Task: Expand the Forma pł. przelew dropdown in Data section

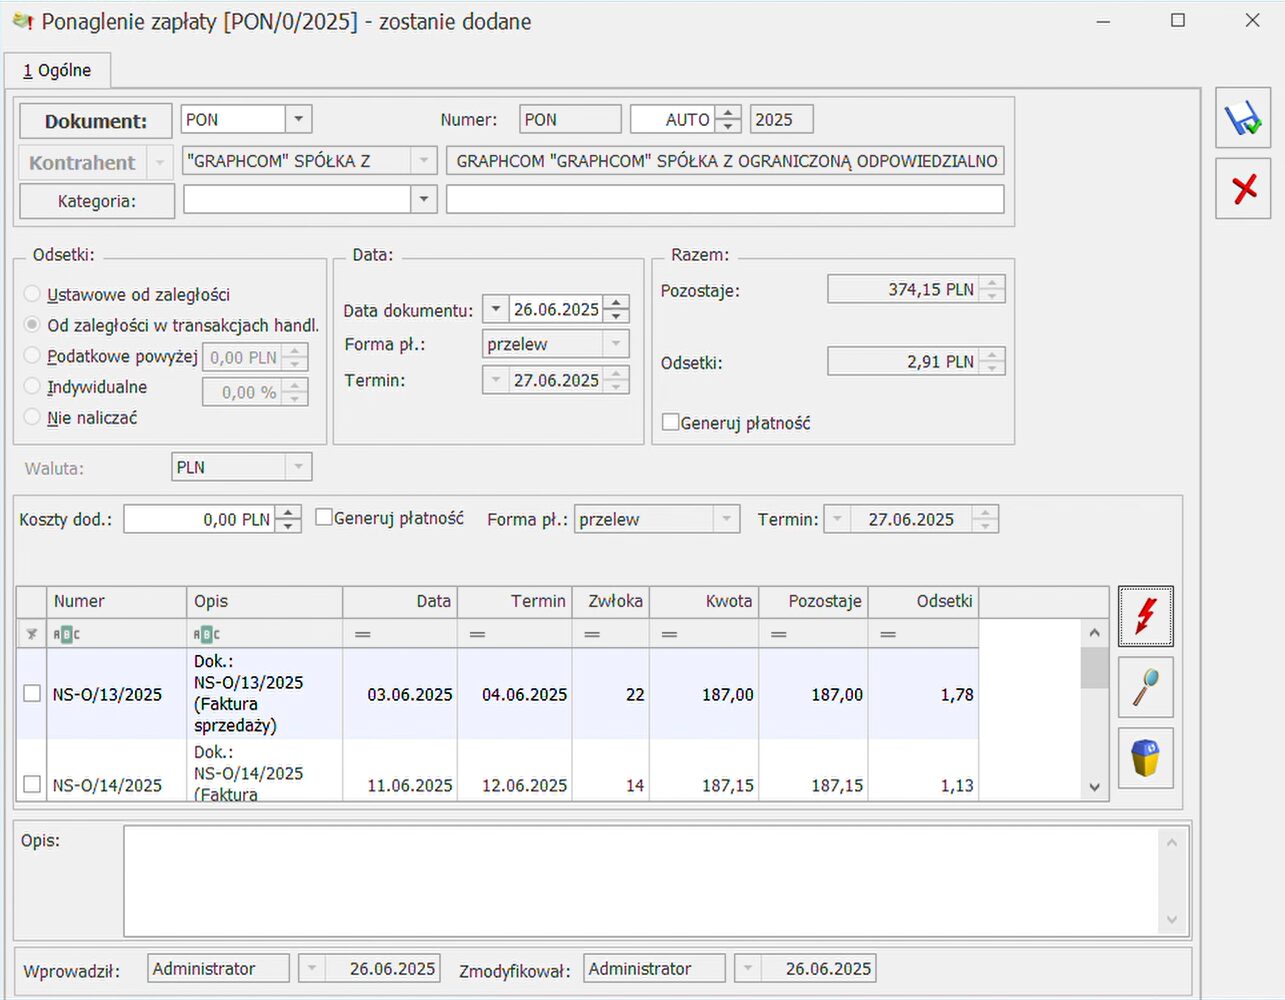Action: click(x=616, y=344)
